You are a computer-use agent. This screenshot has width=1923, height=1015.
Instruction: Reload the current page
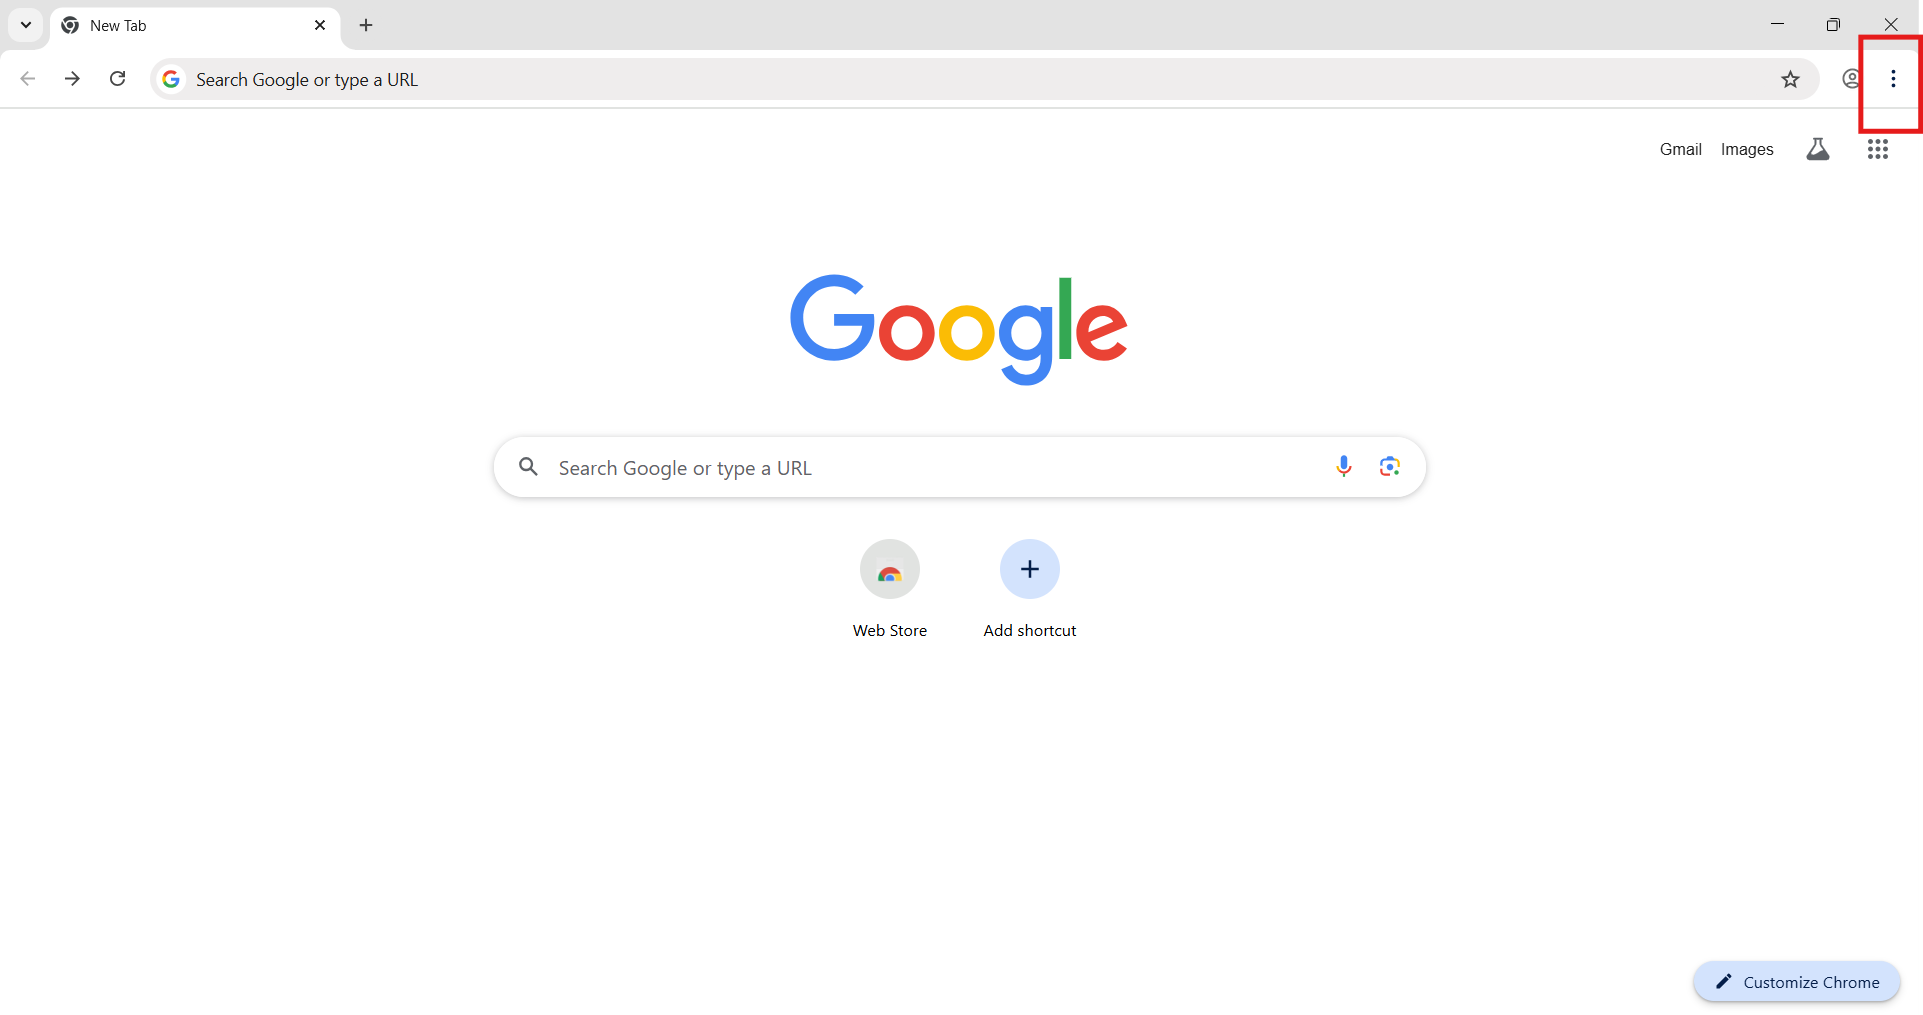117,79
